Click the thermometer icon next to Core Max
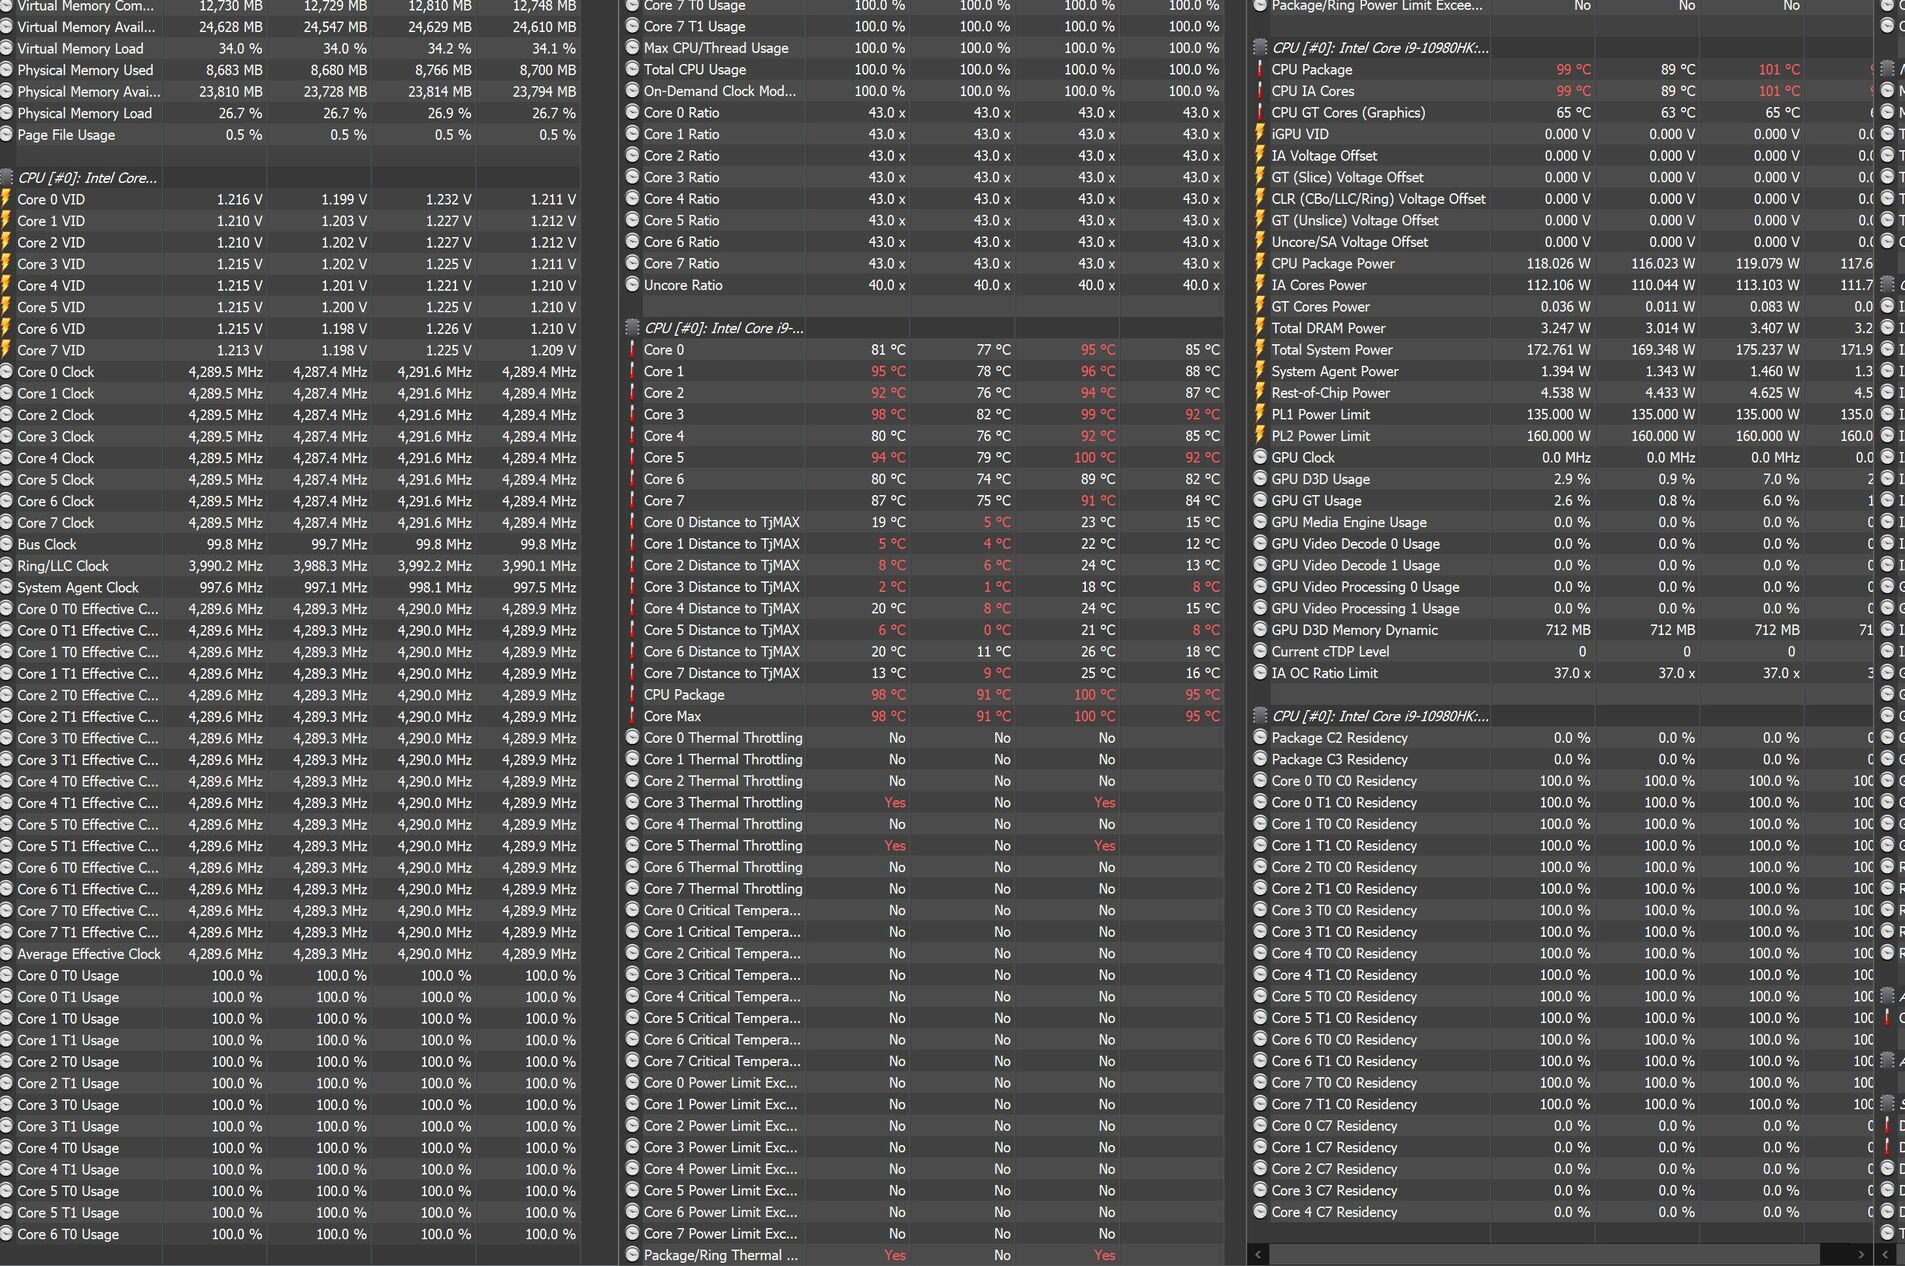Screen dimensions: 1905x1266 coord(632,716)
